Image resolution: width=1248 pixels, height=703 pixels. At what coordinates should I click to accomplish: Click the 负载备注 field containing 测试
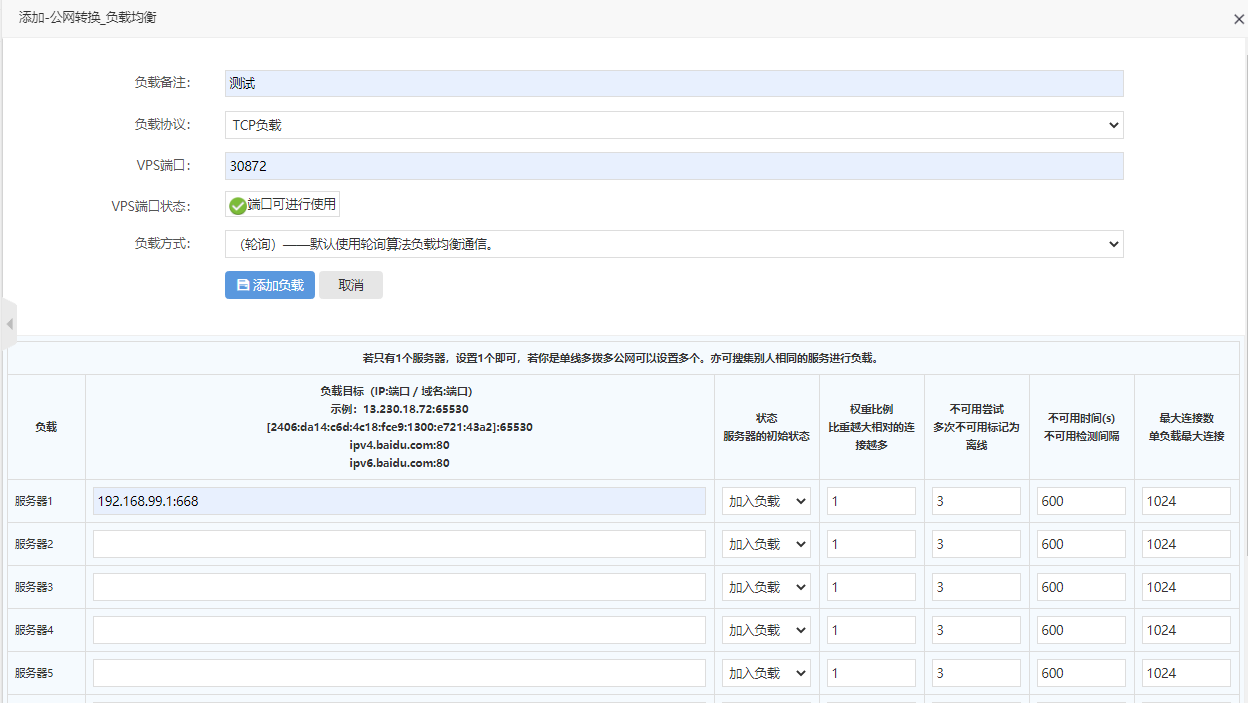[x=673, y=83]
